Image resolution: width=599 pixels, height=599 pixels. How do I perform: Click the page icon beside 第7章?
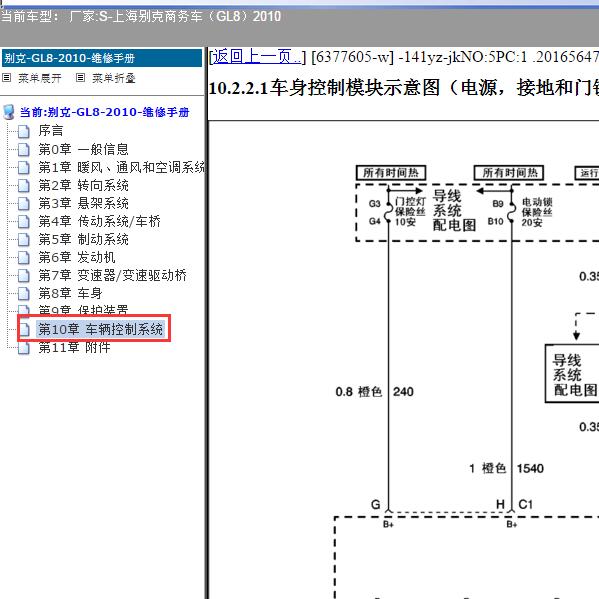pyautogui.click(x=24, y=276)
